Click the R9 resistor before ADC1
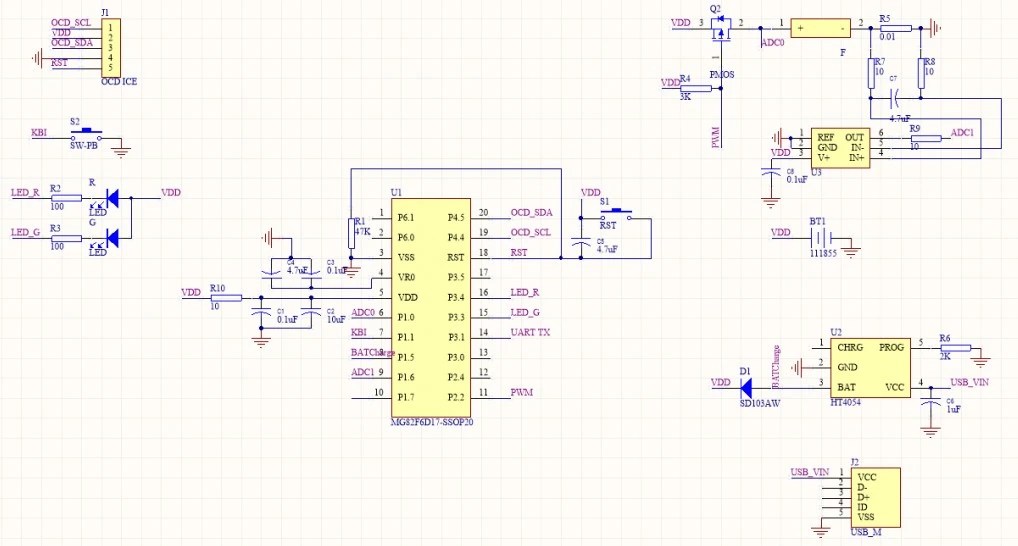Viewport: 1018px width, 546px height. (x=926, y=138)
